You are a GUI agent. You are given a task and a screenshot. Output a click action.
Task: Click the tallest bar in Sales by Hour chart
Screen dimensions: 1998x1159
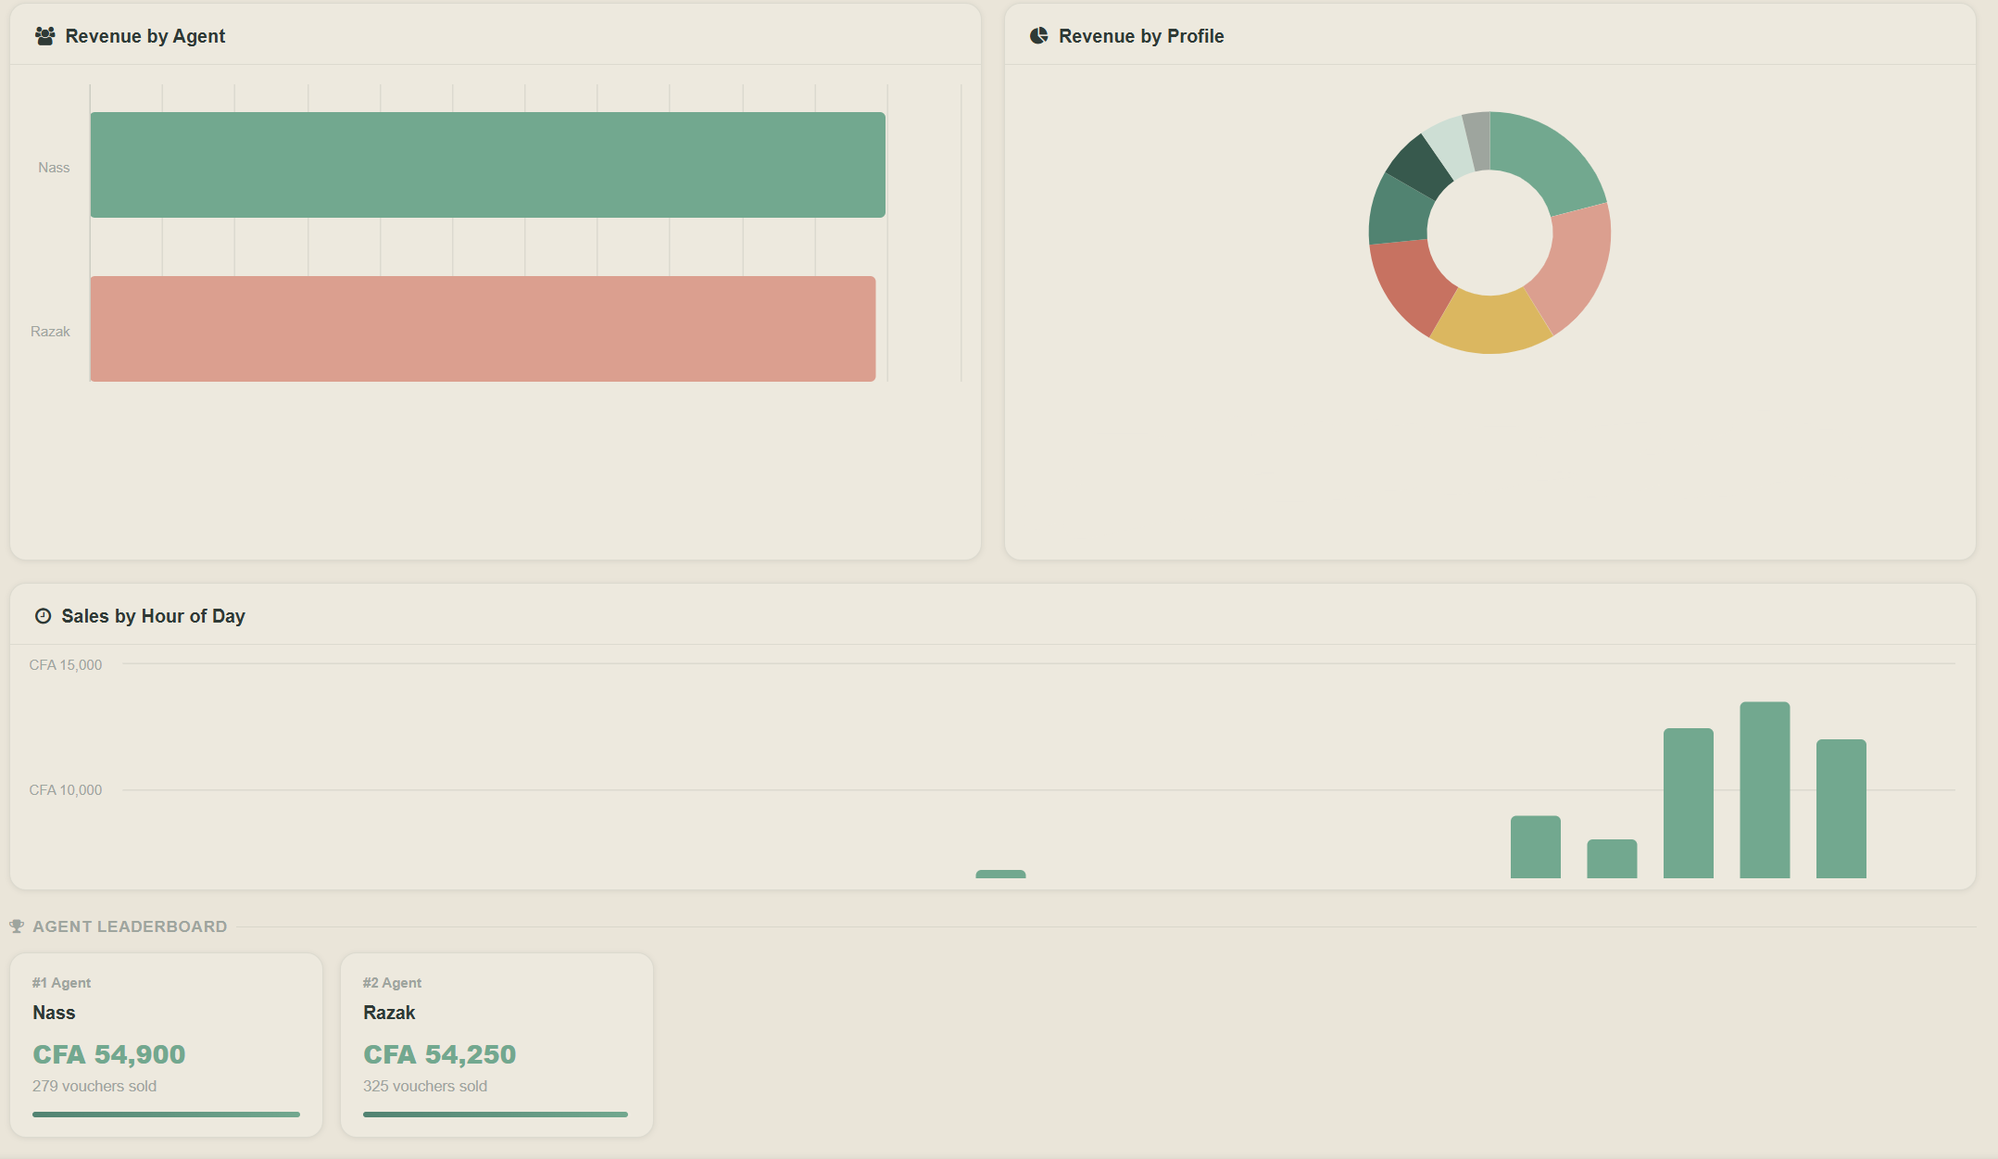1765,790
